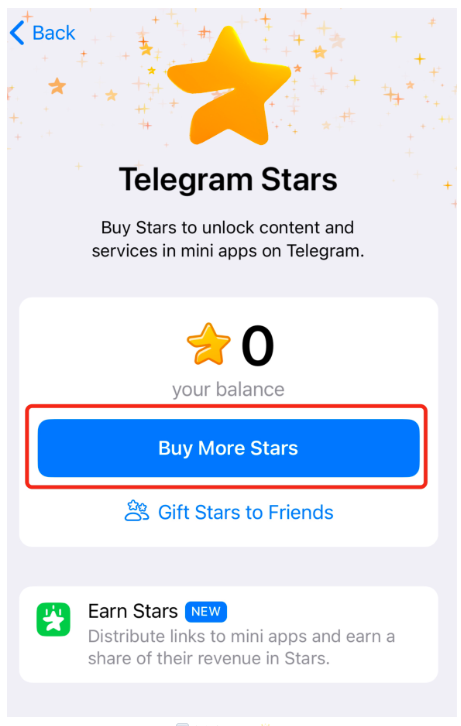Tap the small star icon beside balance

coord(208,344)
